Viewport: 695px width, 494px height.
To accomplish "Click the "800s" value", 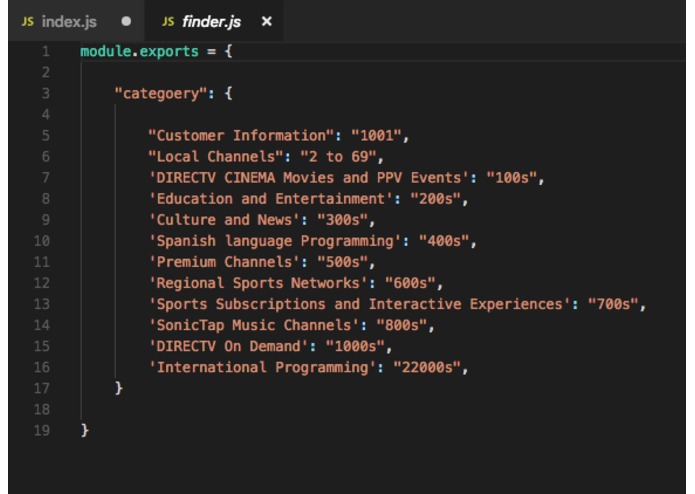I will pos(402,325).
